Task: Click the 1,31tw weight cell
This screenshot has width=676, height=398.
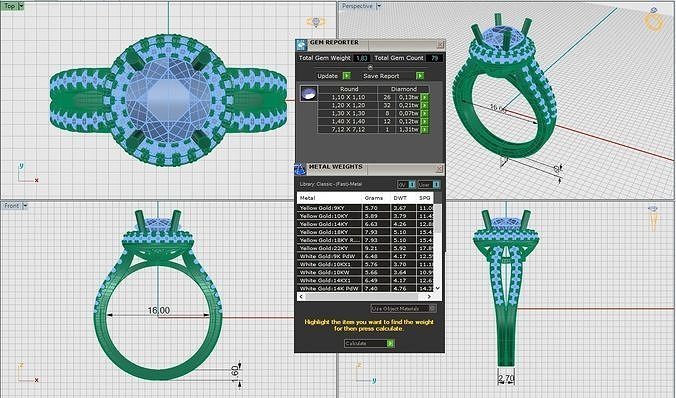Action: click(x=408, y=129)
